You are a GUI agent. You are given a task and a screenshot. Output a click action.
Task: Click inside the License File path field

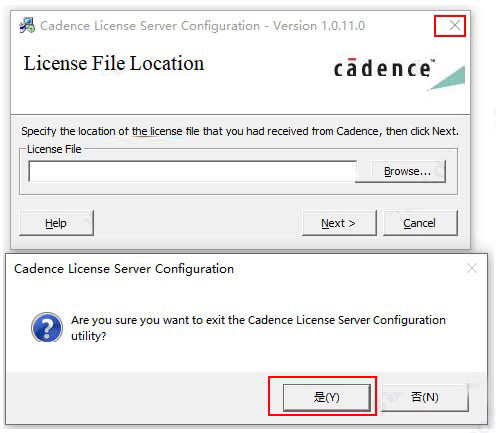pyautogui.click(x=192, y=171)
